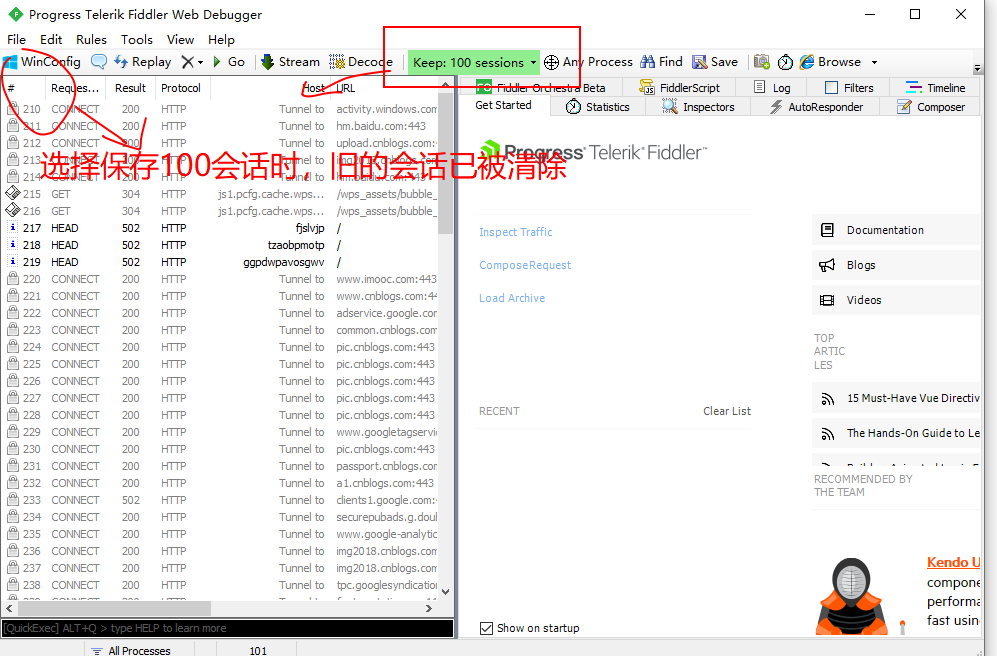Screen dimensions: 997x656
Task: Switch to the Get Started tab
Action: (x=504, y=106)
